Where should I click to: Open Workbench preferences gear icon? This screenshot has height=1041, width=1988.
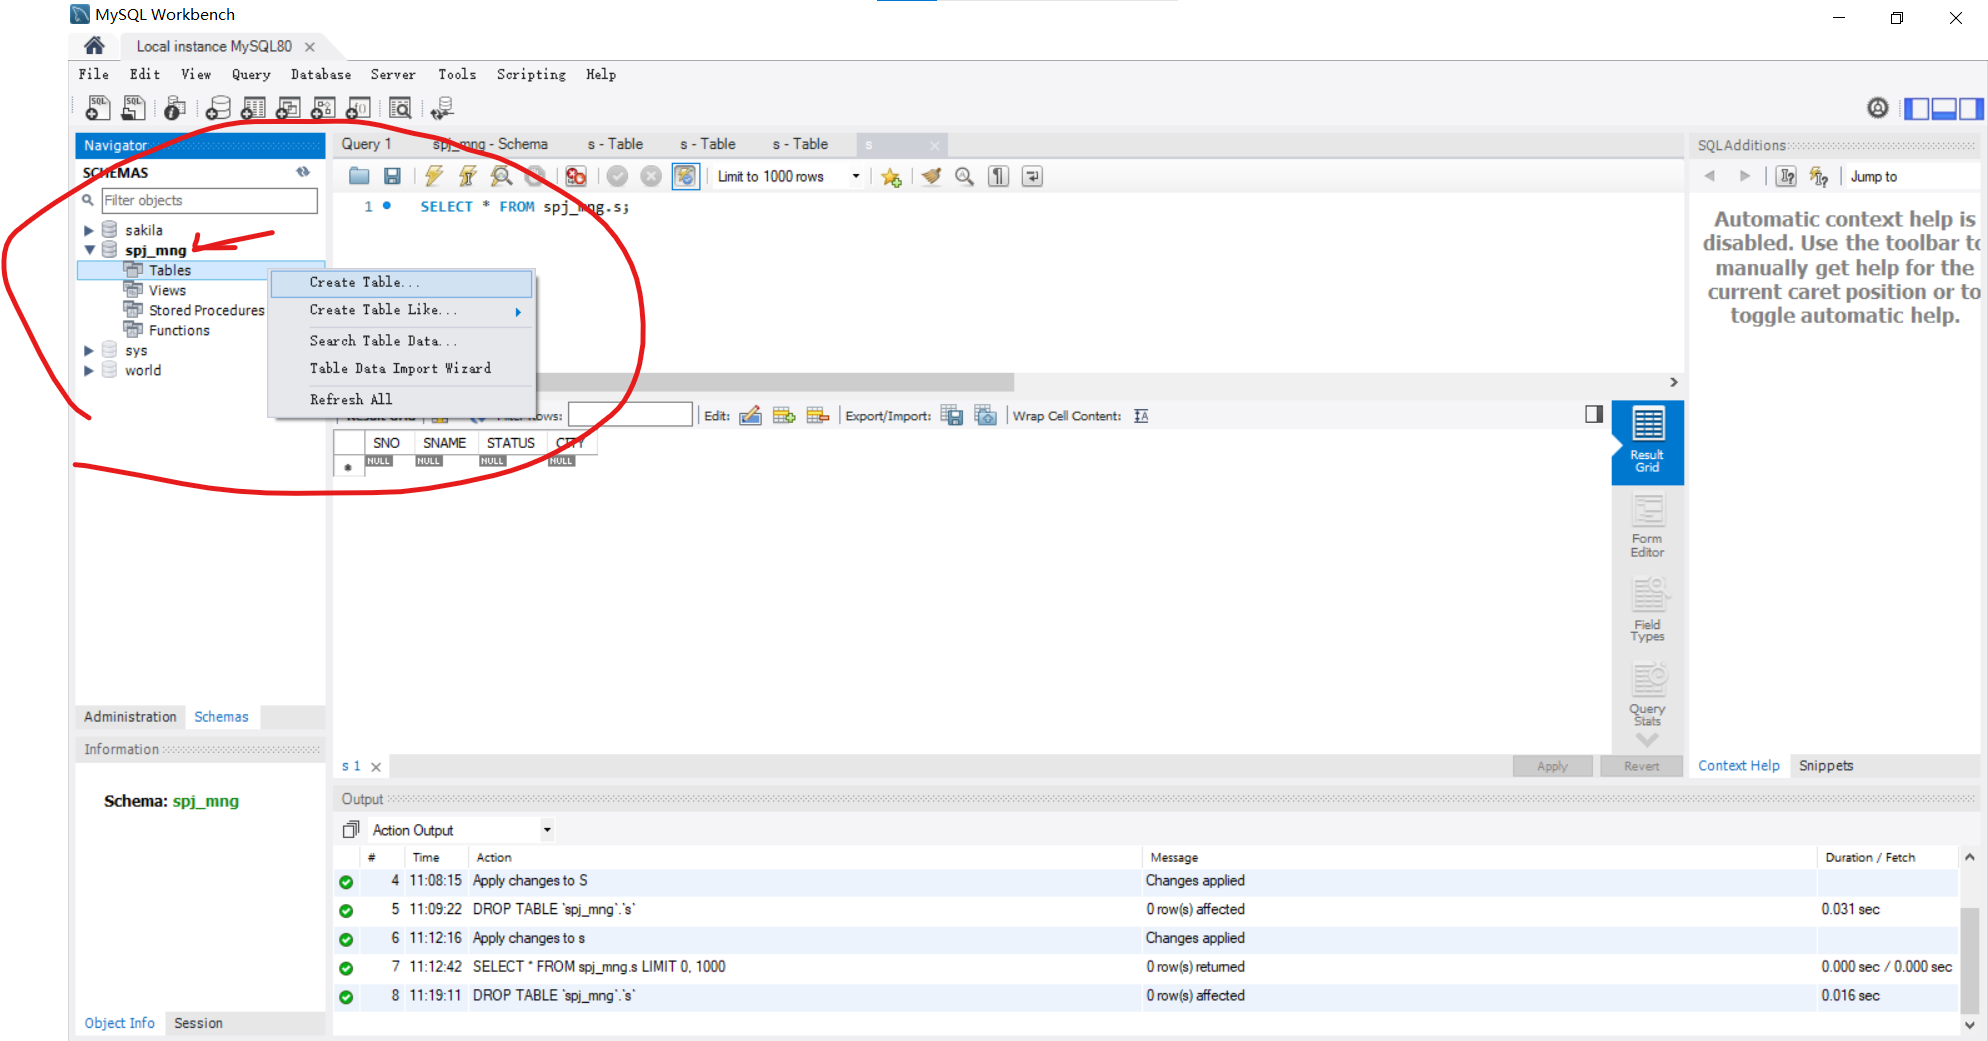coord(1878,108)
